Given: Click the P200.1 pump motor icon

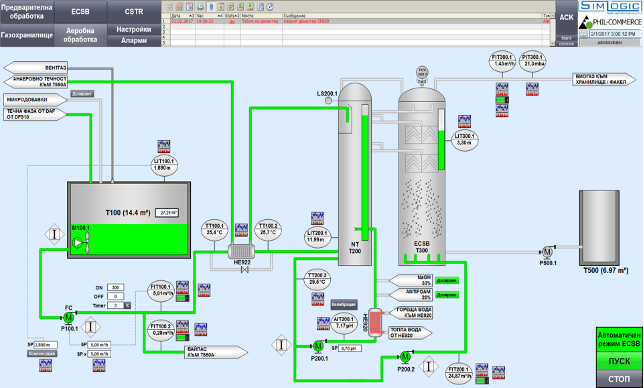Looking at the screenshot, I should 318,347.
